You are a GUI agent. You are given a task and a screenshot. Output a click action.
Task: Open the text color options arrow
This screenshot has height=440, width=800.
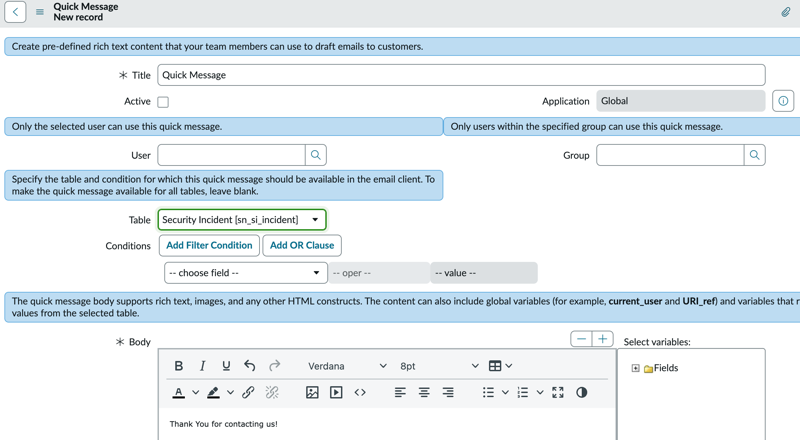click(x=195, y=393)
